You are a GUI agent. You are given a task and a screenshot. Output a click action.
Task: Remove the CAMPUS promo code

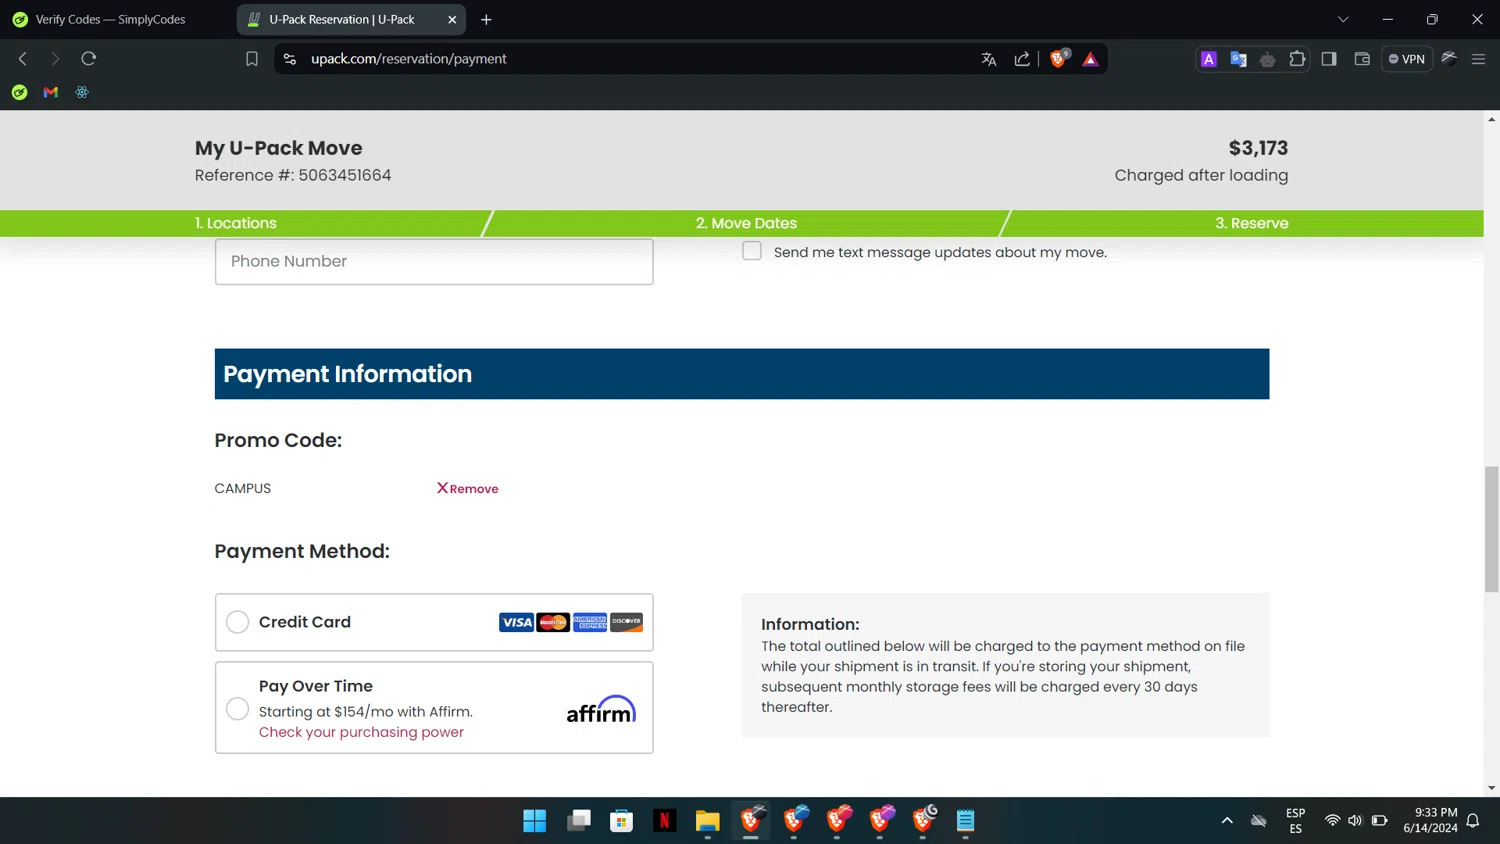[x=468, y=489]
